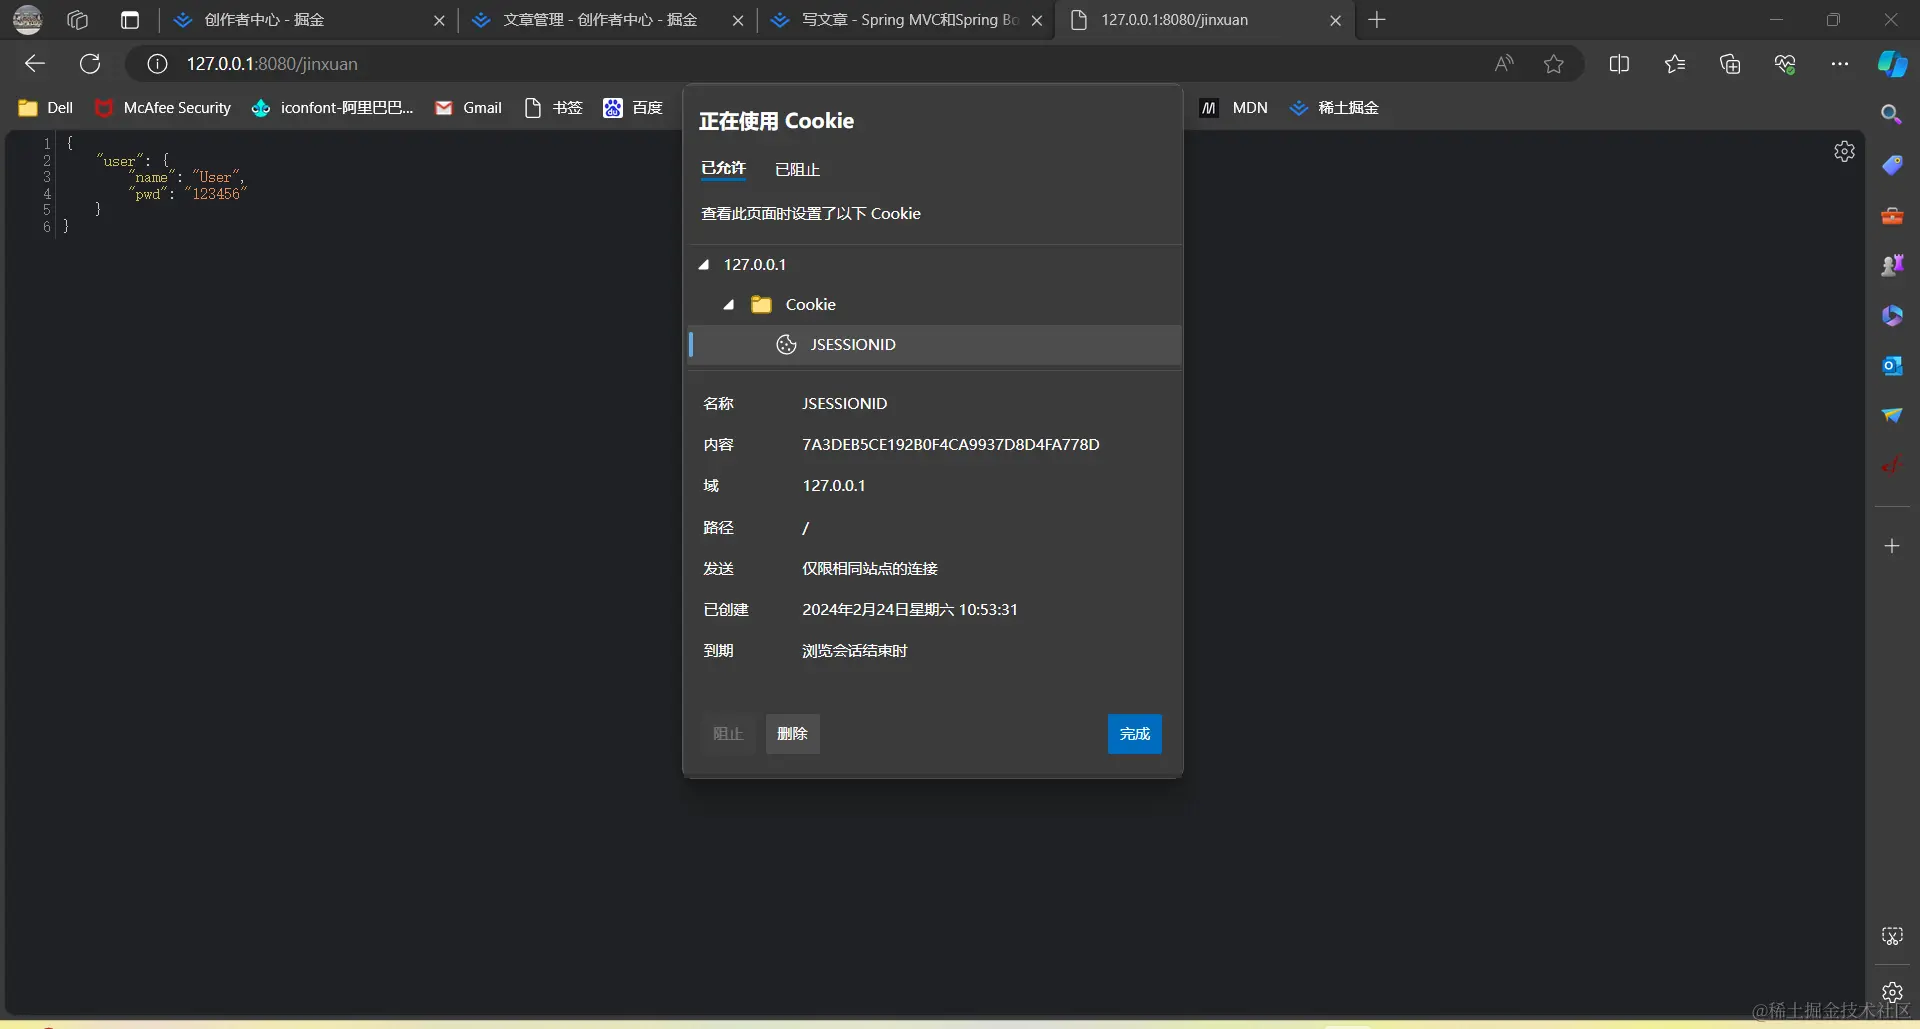
Task: Open the McAfee Security bookmark
Action: click(163, 108)
